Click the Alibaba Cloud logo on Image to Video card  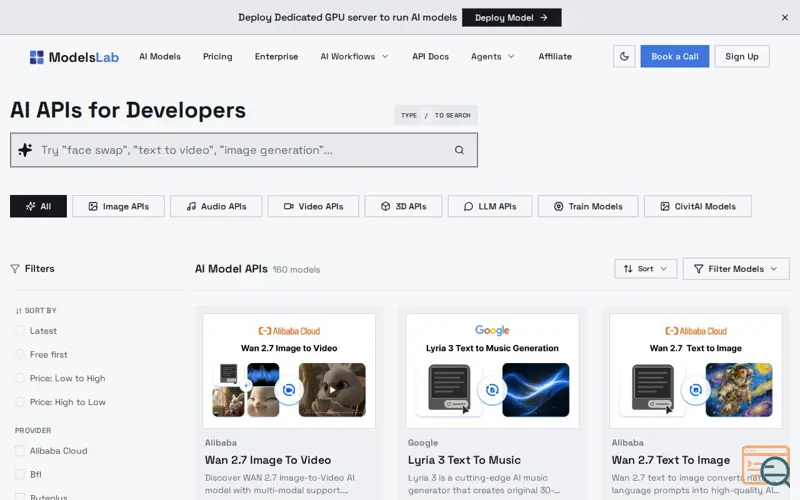tap(289, 331)
